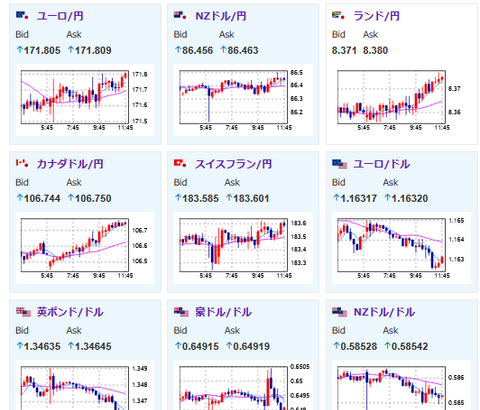This screenshot has width=480, height=410.
Task: Click the Aussie Dollar/Dollar flag icon
Action: [x=181, y=312]
